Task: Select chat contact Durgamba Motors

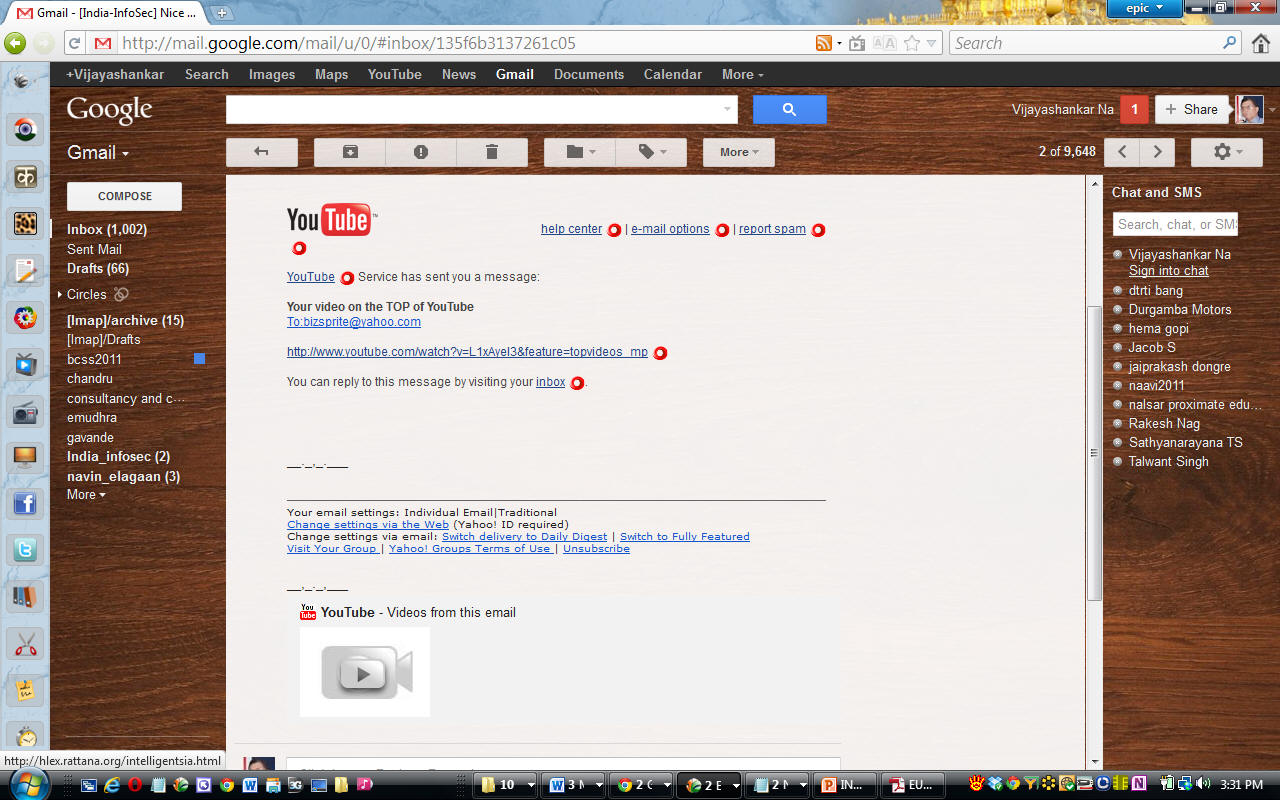Action: 1180,310
